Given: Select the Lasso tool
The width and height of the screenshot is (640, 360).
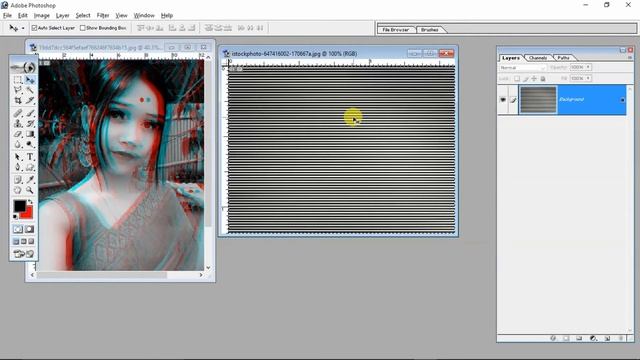Looking at the screenshot, I should [18, 90].
